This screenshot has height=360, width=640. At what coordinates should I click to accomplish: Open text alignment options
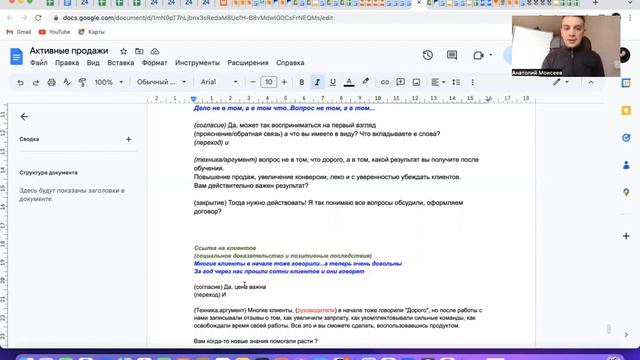[438, 82]
